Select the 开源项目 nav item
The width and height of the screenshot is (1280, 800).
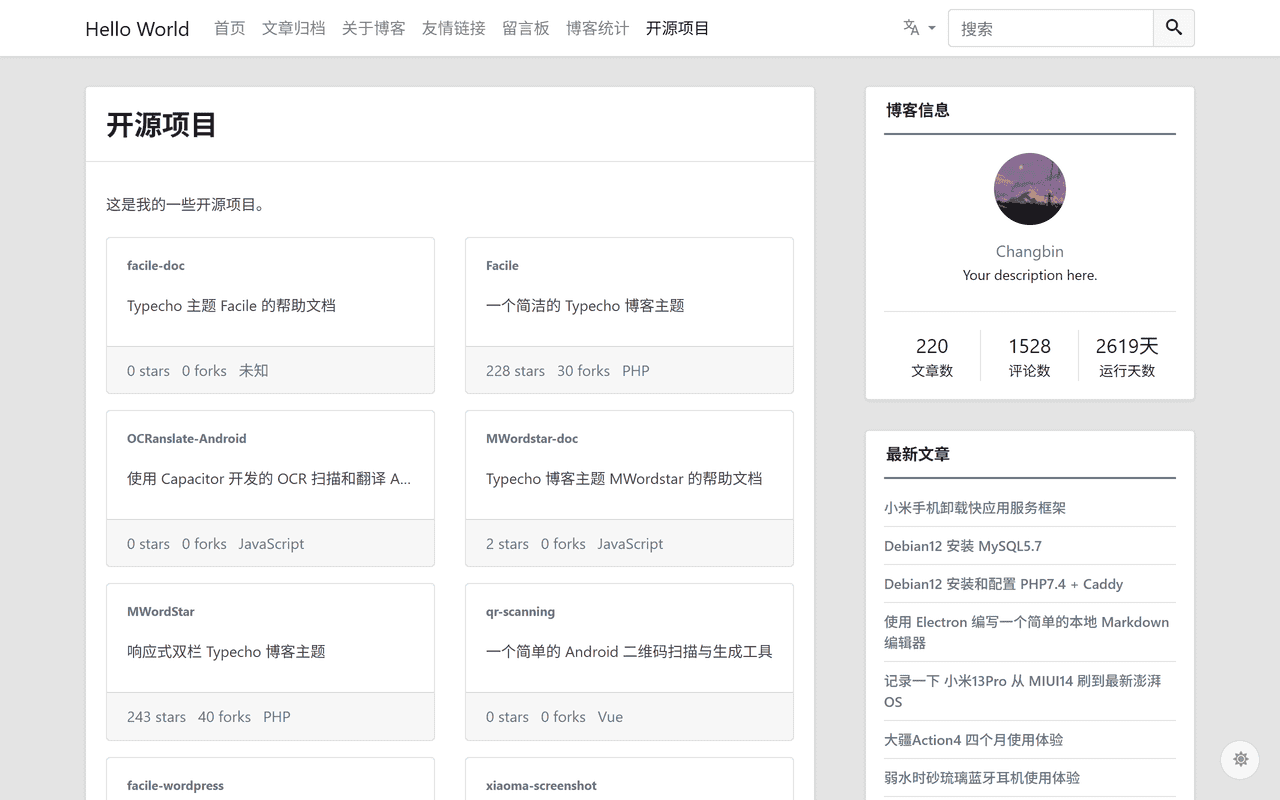[x=677, y=28]
